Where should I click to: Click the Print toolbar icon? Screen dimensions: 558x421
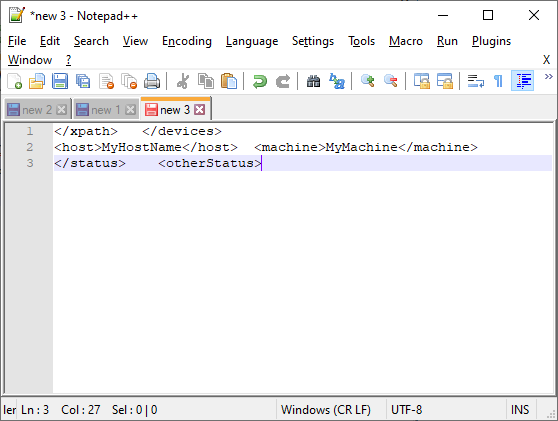point(152,81)
